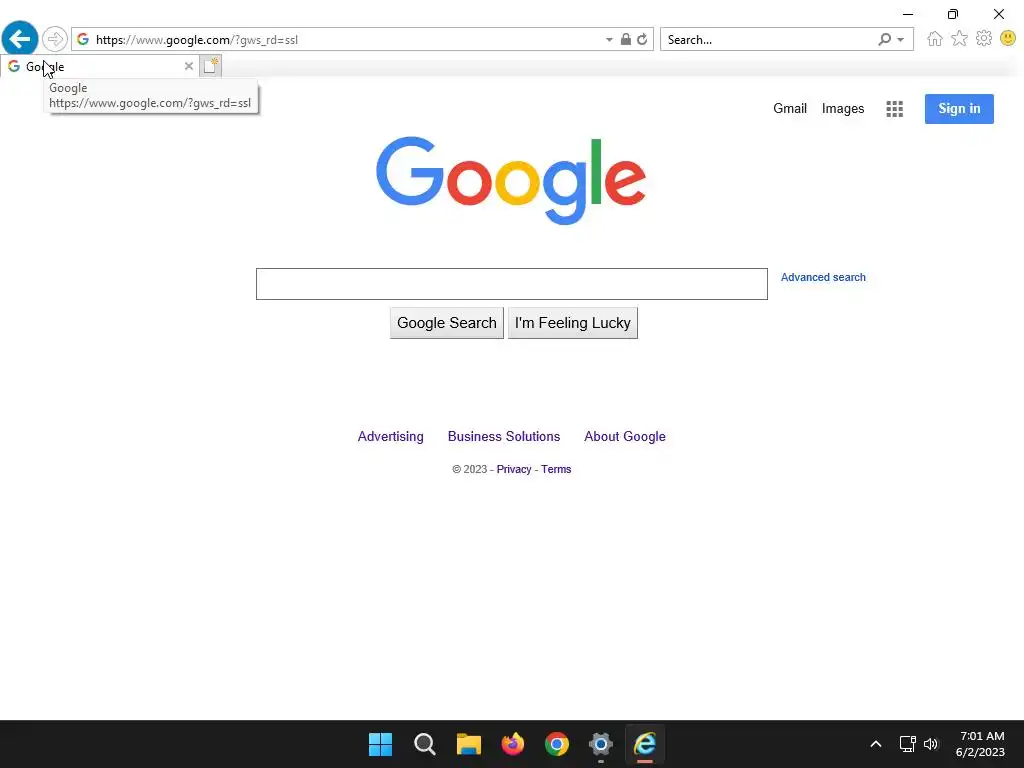Open taskbar Search icon

click(424, 744)
